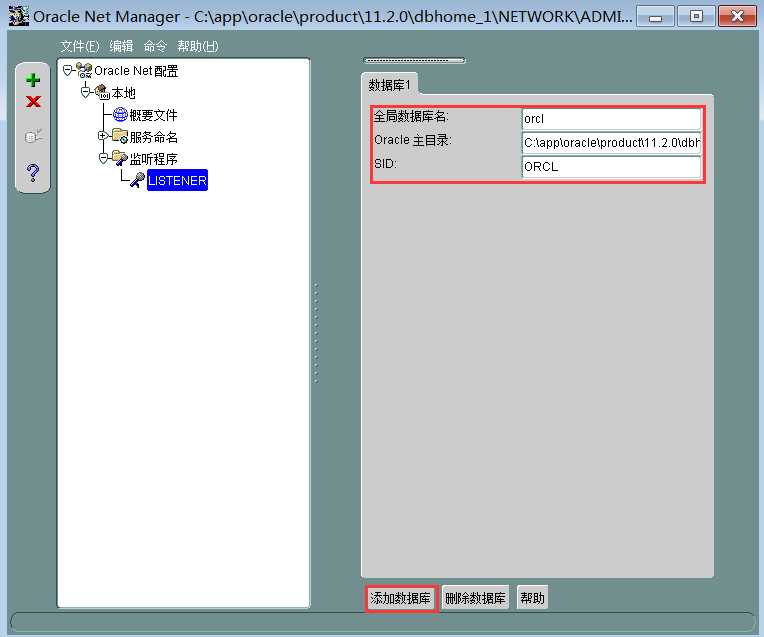764x637 pixels.
Task: Select the LISTENER tree item
Action: pyautogui.click(x=177, y=180)
